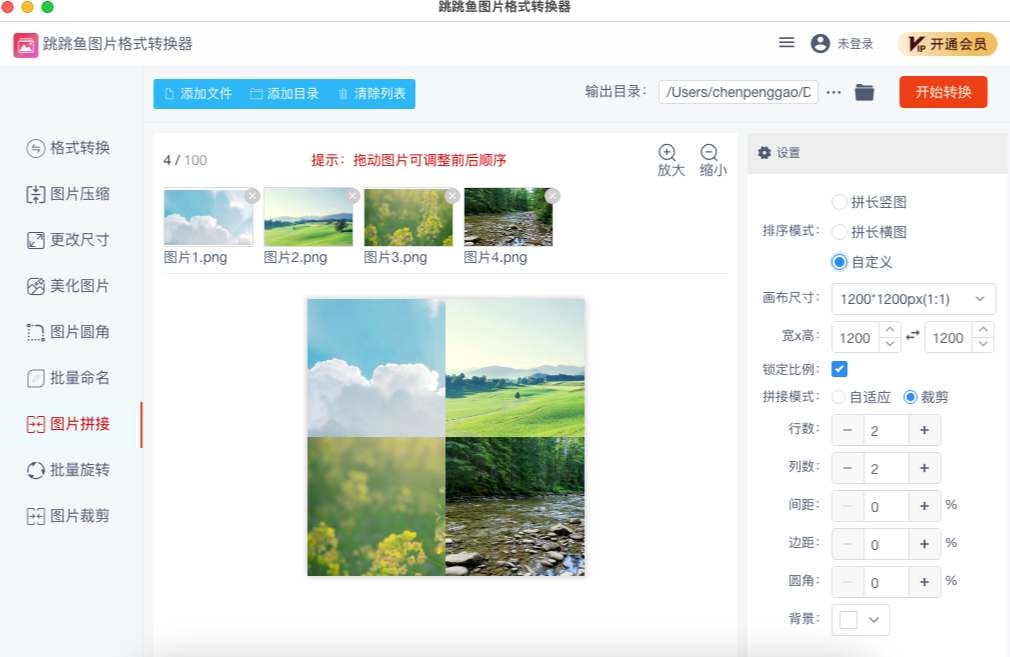Remove 图片3.png thumbnail with its X
The width and height of the screenshot is (1010, 657).
(453, 196)
